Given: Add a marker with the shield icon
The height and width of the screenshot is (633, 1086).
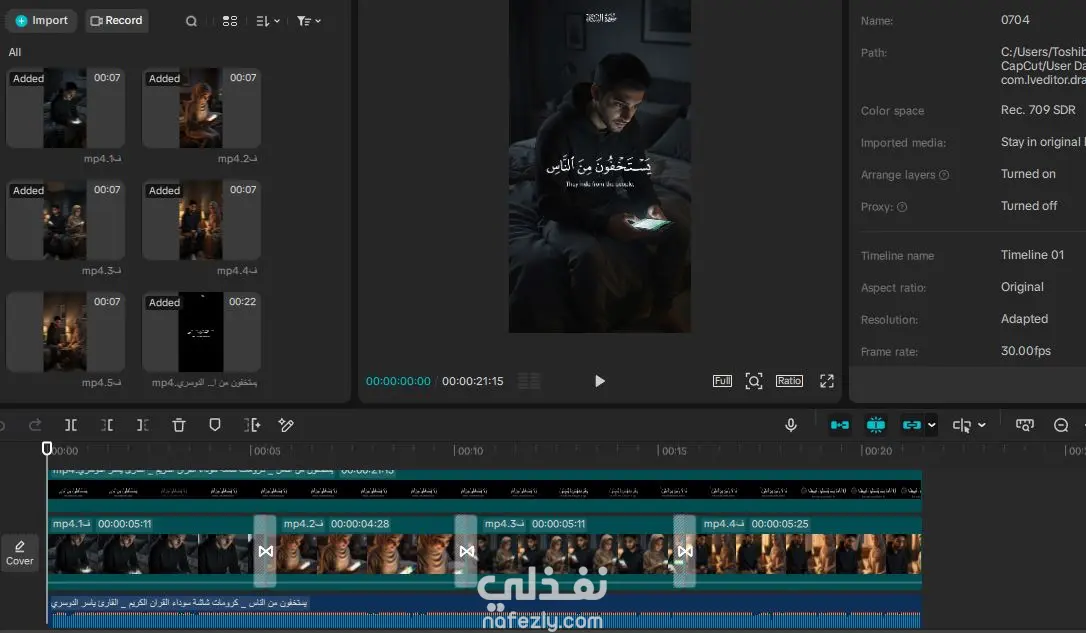Looking at the screenshot, I should pos(215,425).
